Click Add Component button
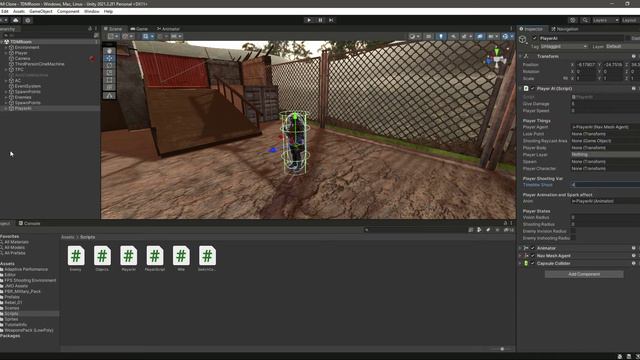 [x=584, y=274]
